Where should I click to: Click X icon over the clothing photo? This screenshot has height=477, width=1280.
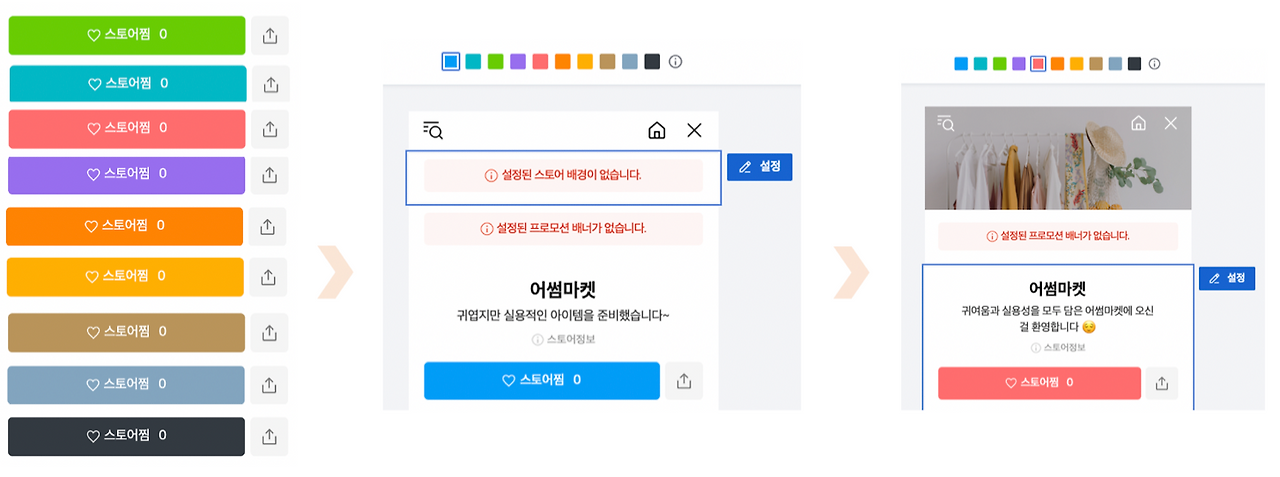click(1171, 123)
